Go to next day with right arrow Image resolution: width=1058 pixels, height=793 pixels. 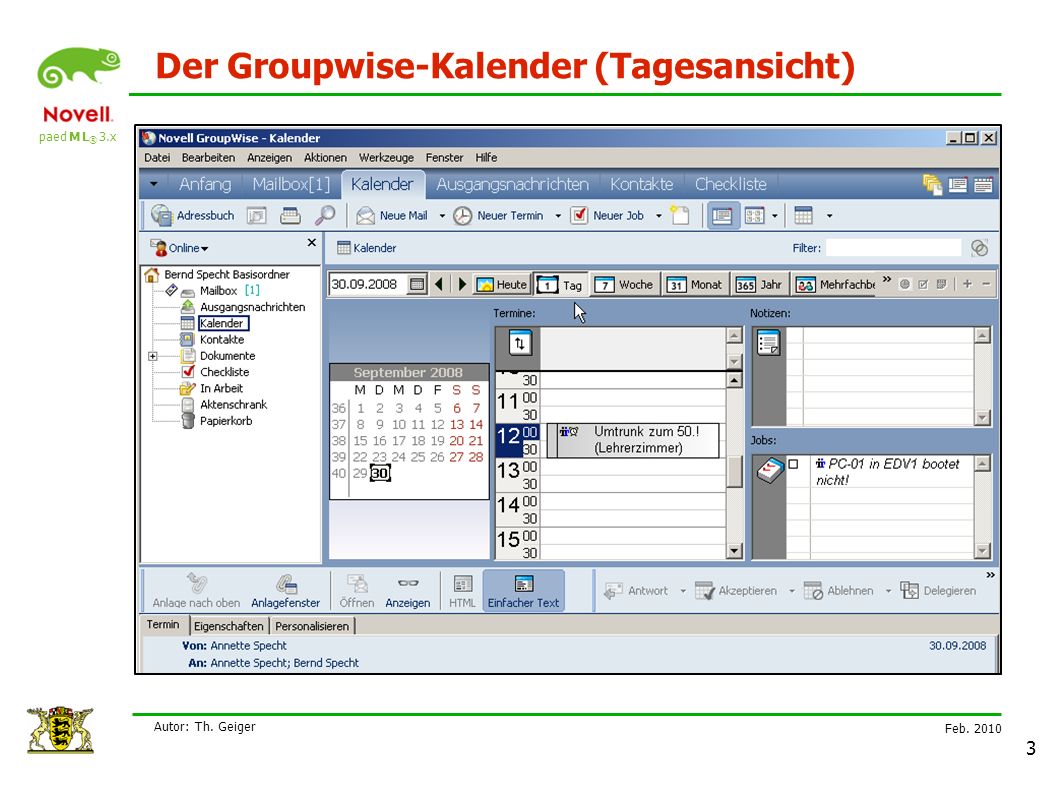[462, 284]
